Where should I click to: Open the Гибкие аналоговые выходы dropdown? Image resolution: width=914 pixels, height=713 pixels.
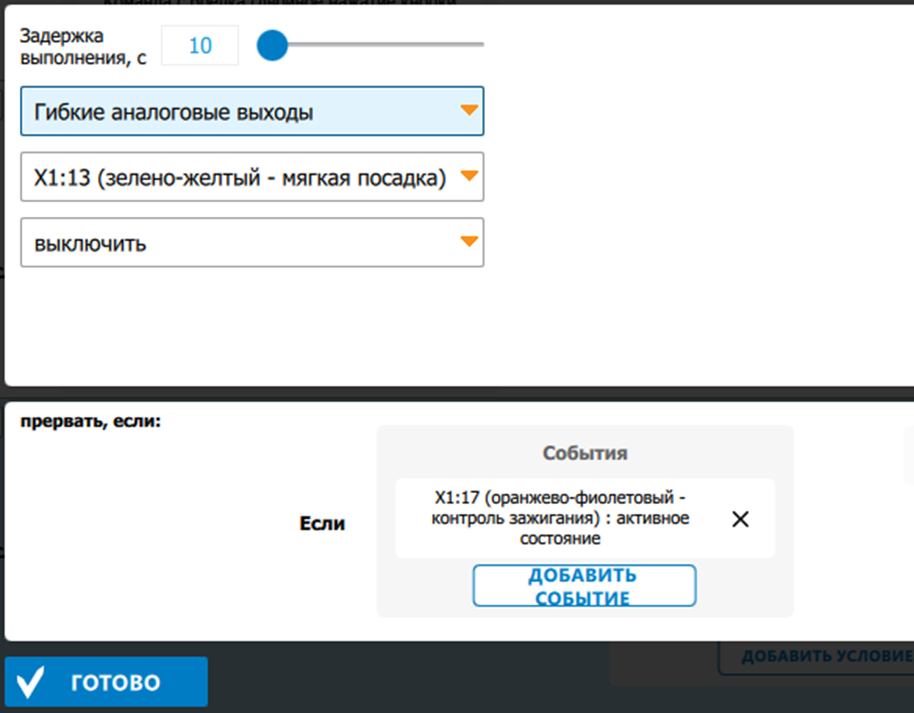pyautogui.click(x=252, y=111)
